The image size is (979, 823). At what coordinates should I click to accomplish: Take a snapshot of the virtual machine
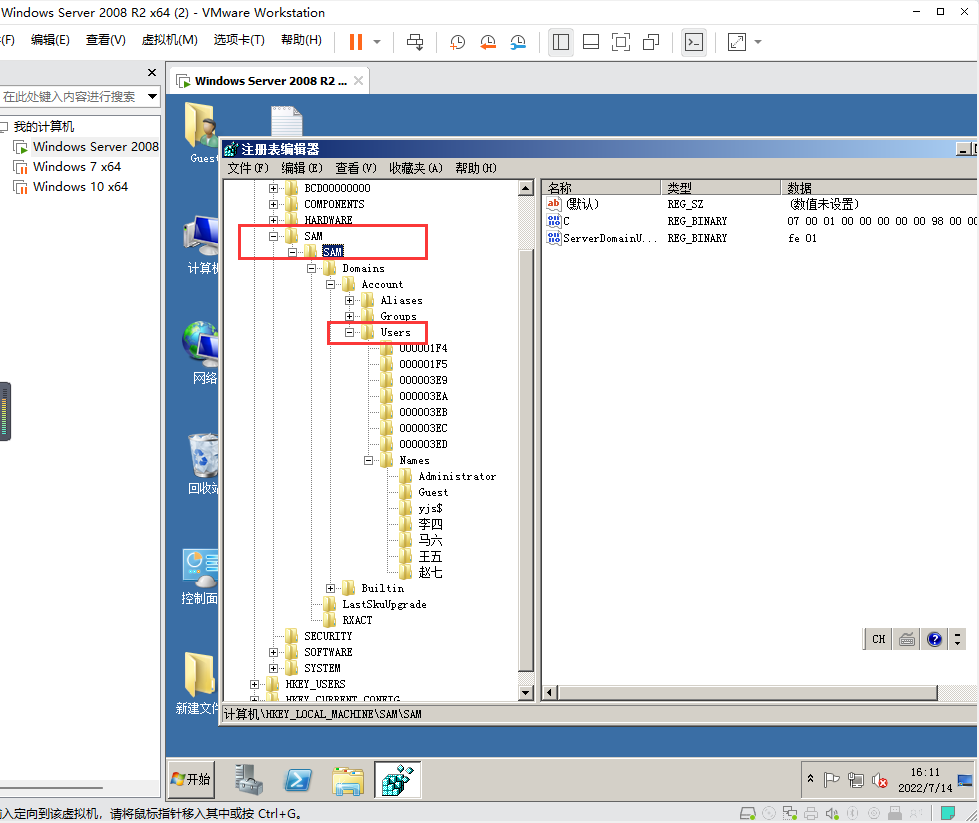[x=458, y=42]
